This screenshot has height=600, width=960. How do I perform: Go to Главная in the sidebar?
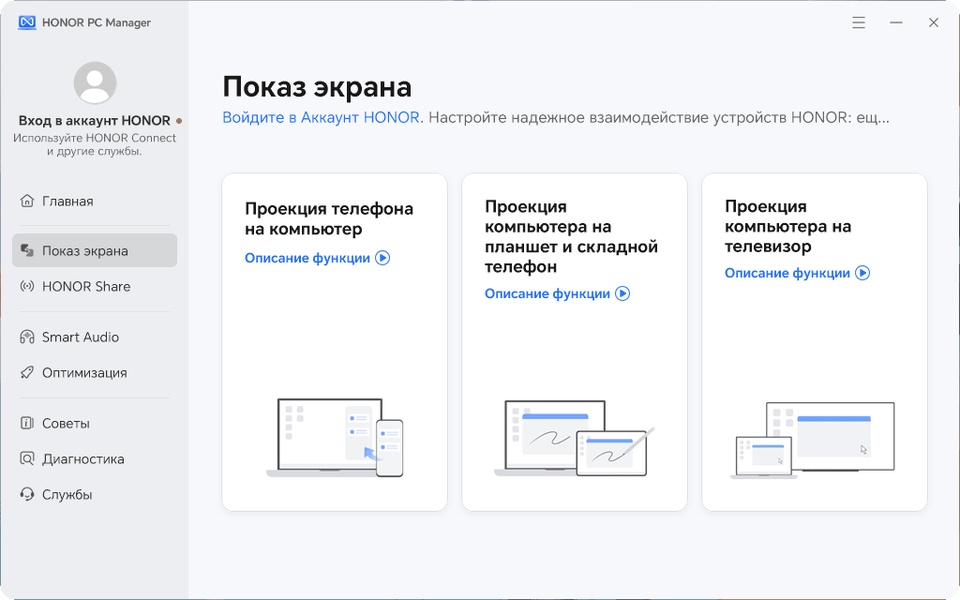tap(95, 201)
